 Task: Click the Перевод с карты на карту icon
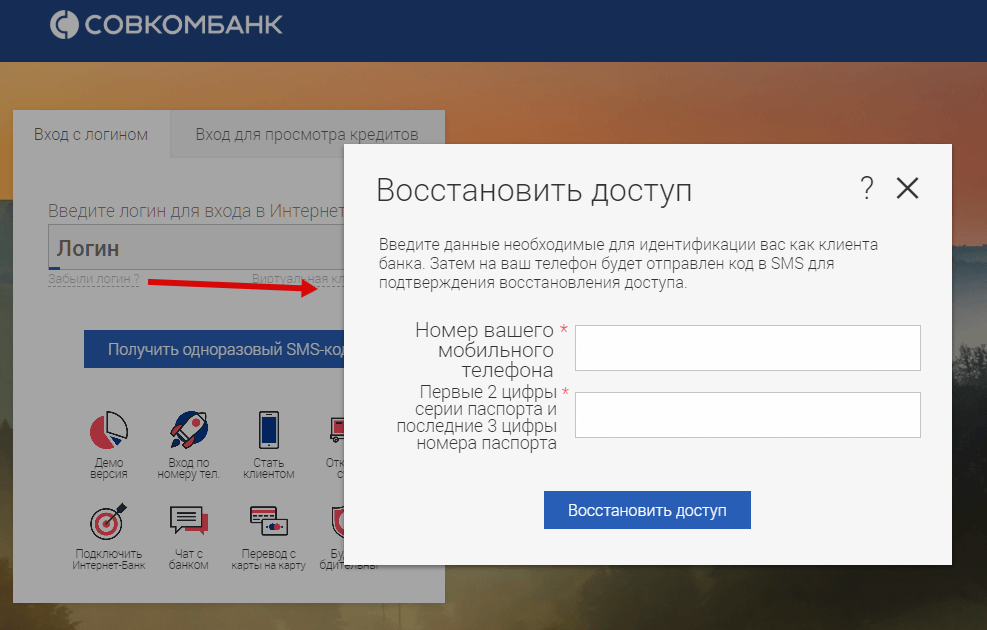click(x=268, y=521)
